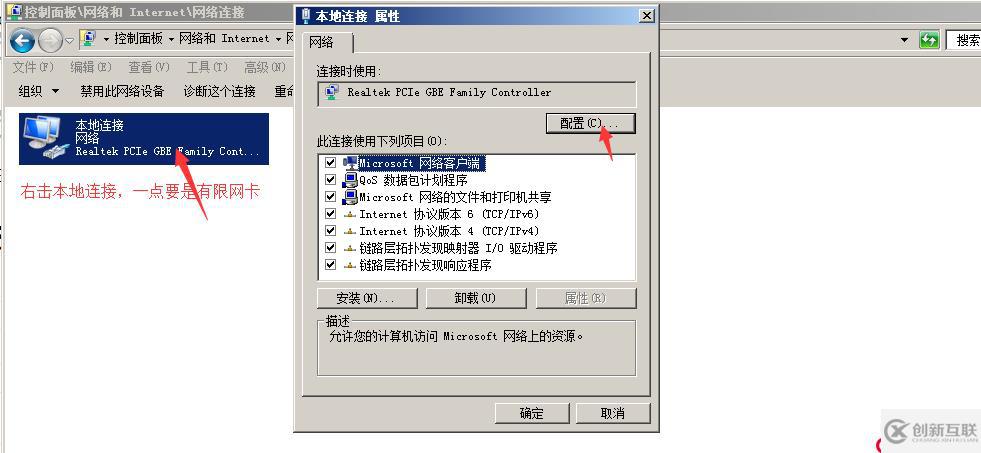Select 链路层拓扑发现响应程序 entry

click(x=417, y=265)
